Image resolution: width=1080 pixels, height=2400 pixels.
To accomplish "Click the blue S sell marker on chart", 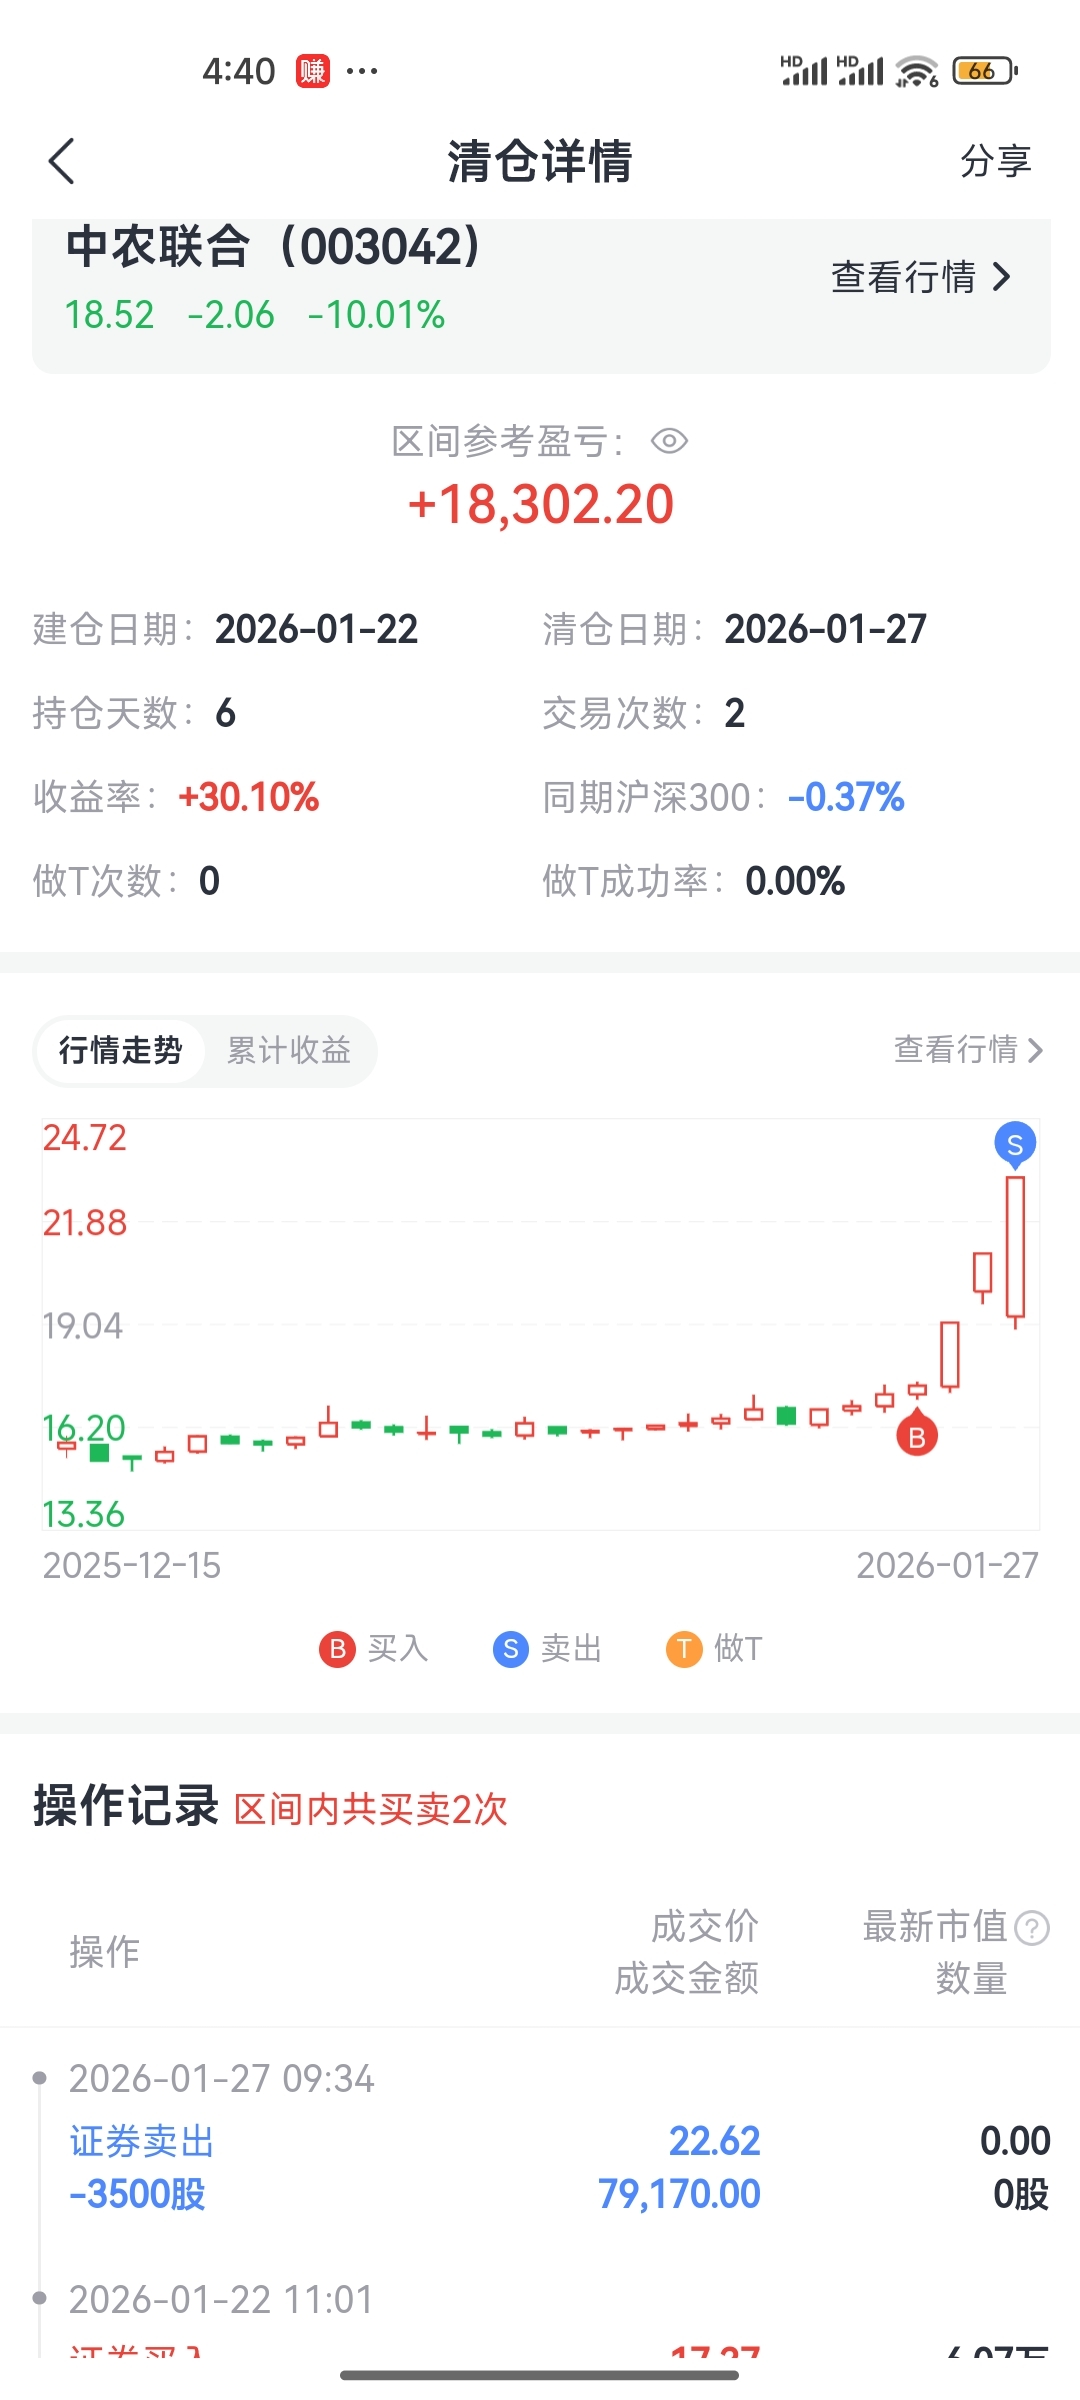I will (x=1015, y=1144).
